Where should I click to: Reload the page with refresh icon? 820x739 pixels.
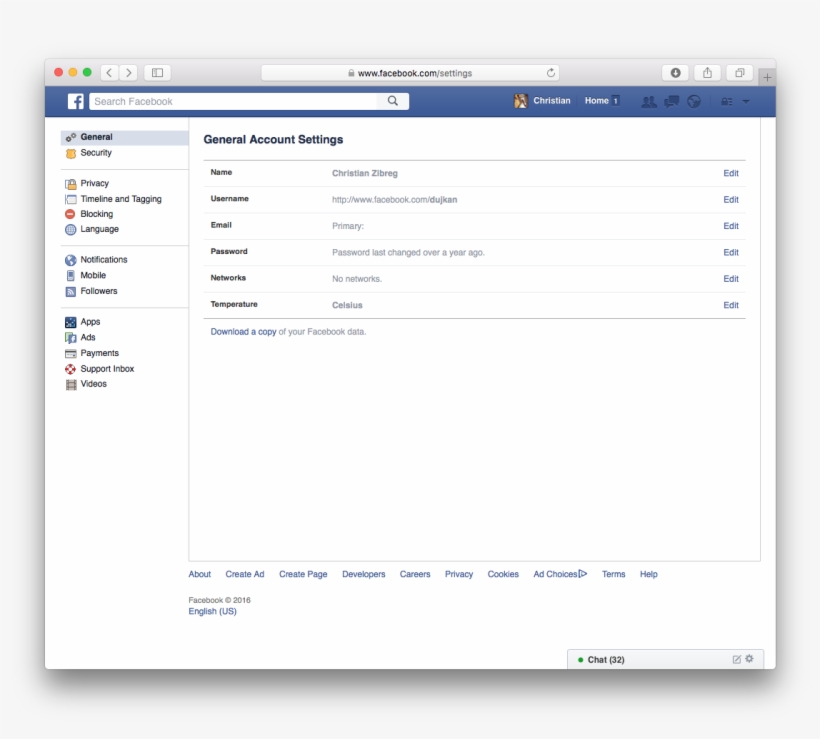pyautogui.click(x=551, y=73)
